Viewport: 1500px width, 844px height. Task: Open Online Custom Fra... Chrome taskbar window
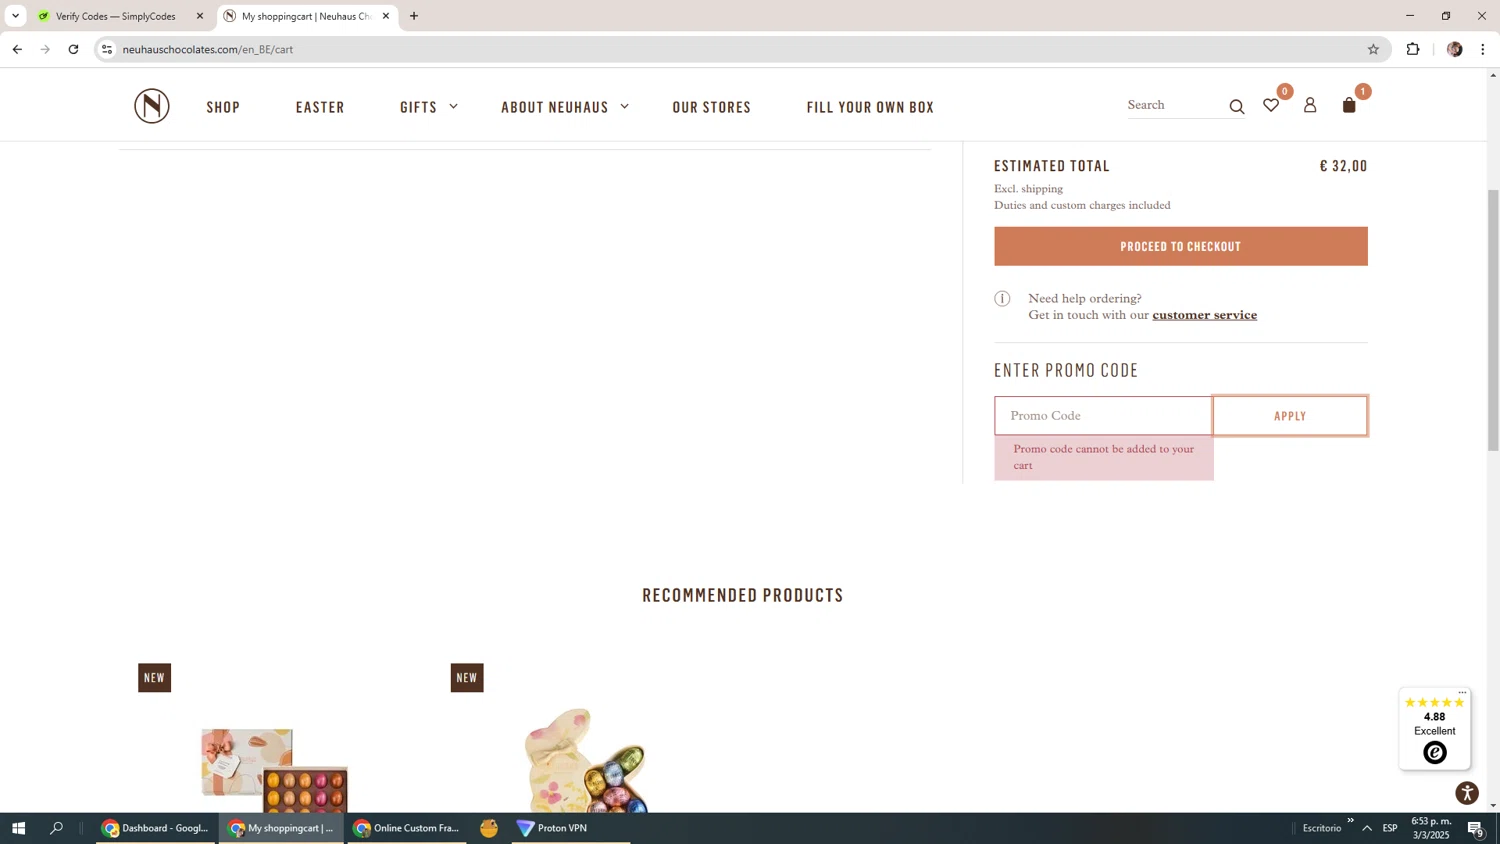click(x=406, y=828)
